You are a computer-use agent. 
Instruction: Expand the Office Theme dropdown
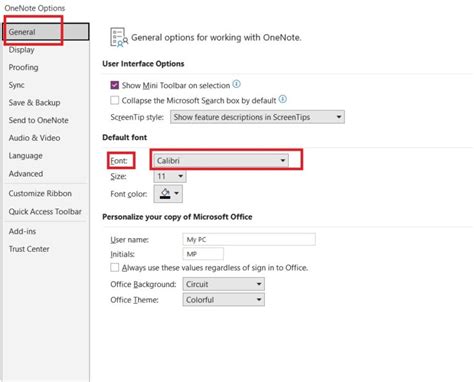tap(223, 300)
